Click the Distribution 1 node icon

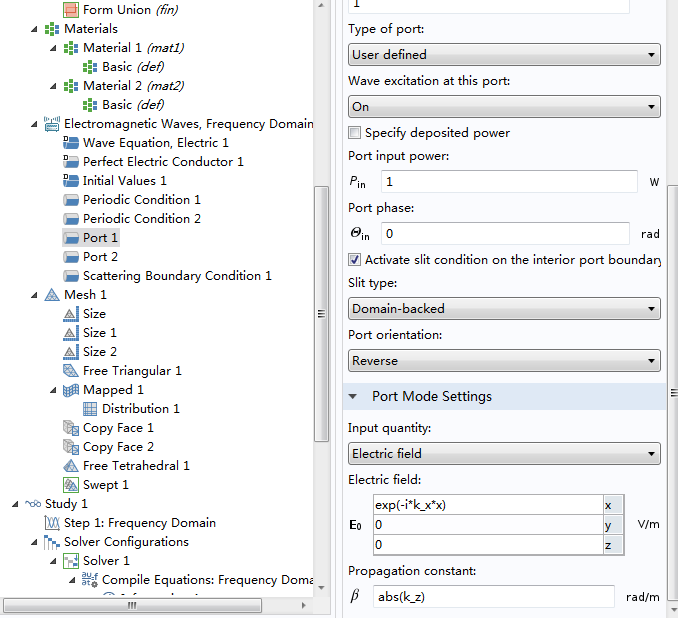tap(90, 409)
